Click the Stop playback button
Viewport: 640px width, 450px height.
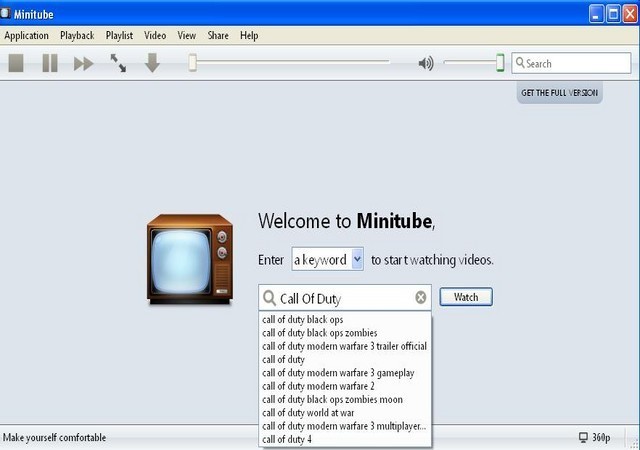point(16,63)
